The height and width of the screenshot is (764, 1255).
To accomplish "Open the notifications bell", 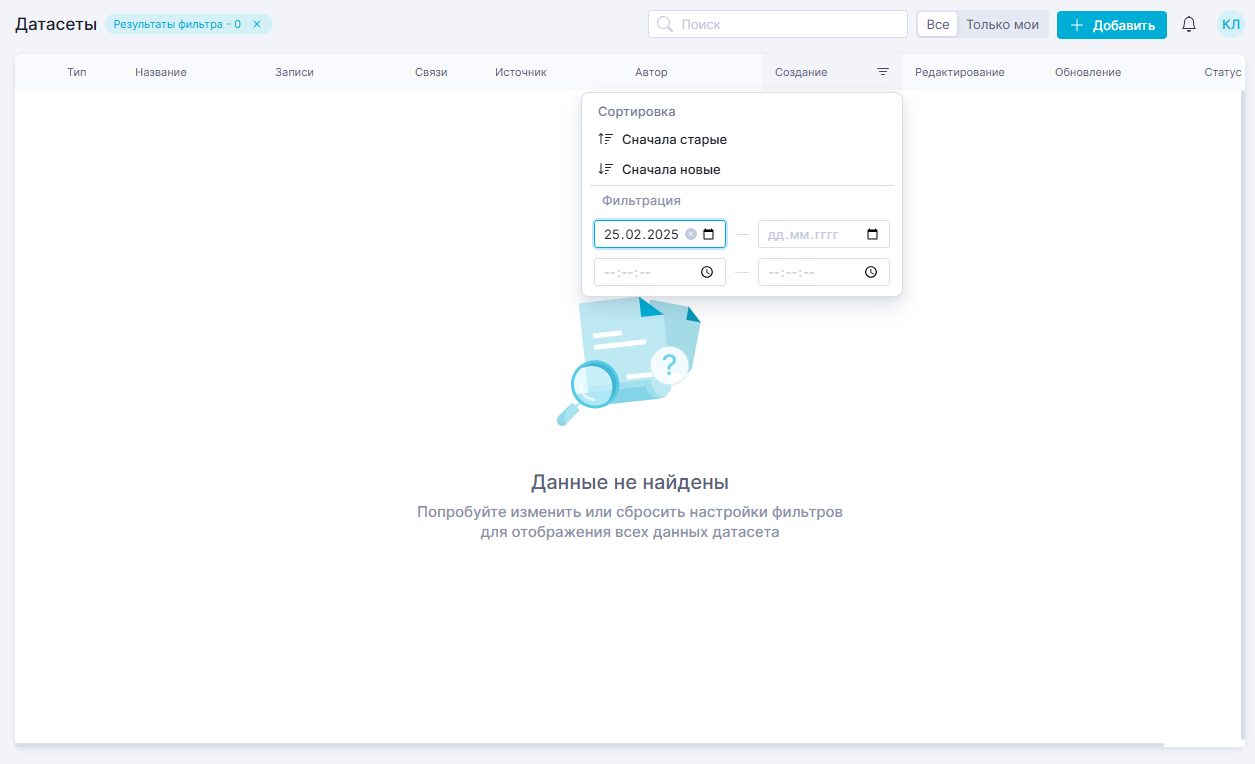I will click(1189, 24).
